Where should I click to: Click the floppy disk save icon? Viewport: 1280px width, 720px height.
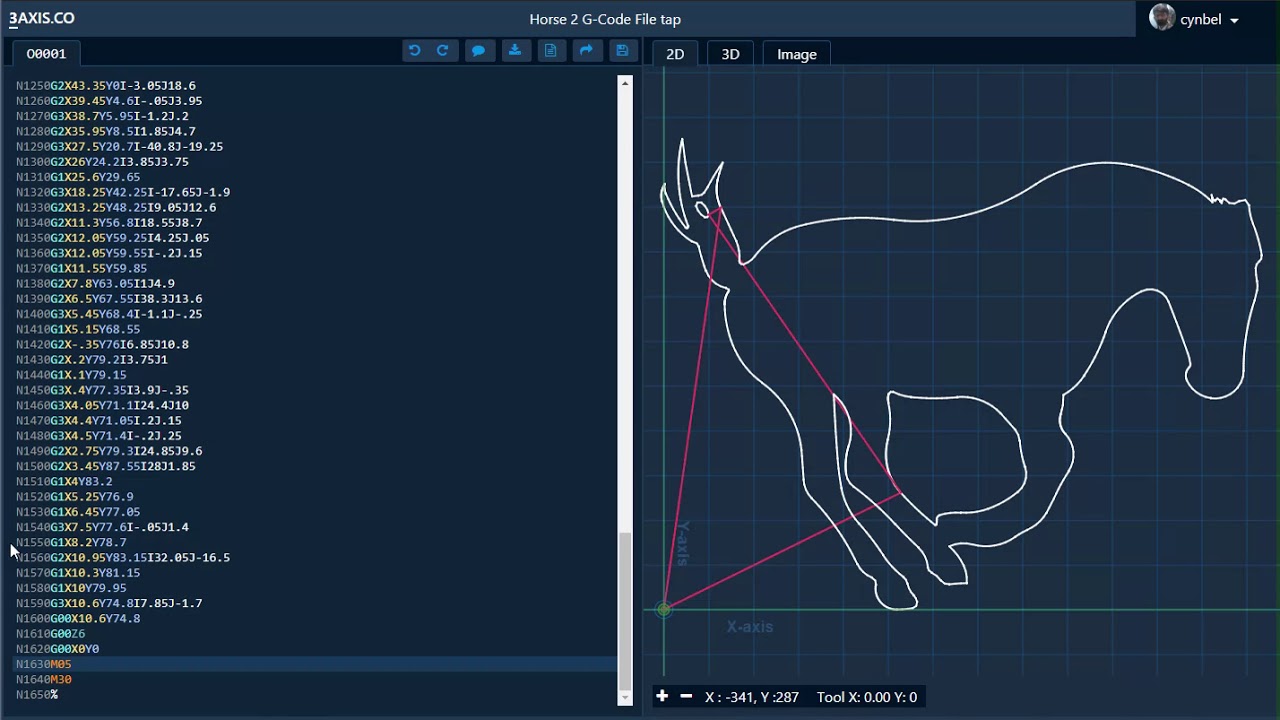(622, 51)
